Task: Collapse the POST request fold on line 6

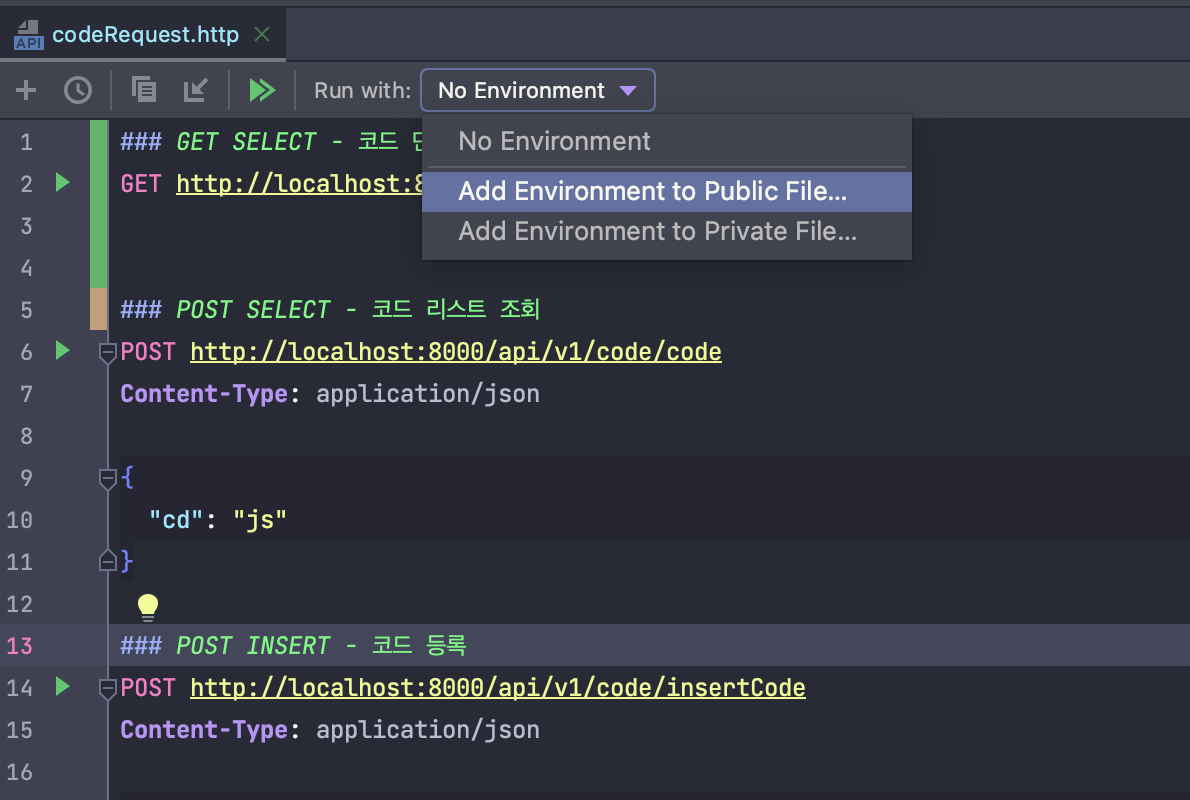Action: pos(107,352)
